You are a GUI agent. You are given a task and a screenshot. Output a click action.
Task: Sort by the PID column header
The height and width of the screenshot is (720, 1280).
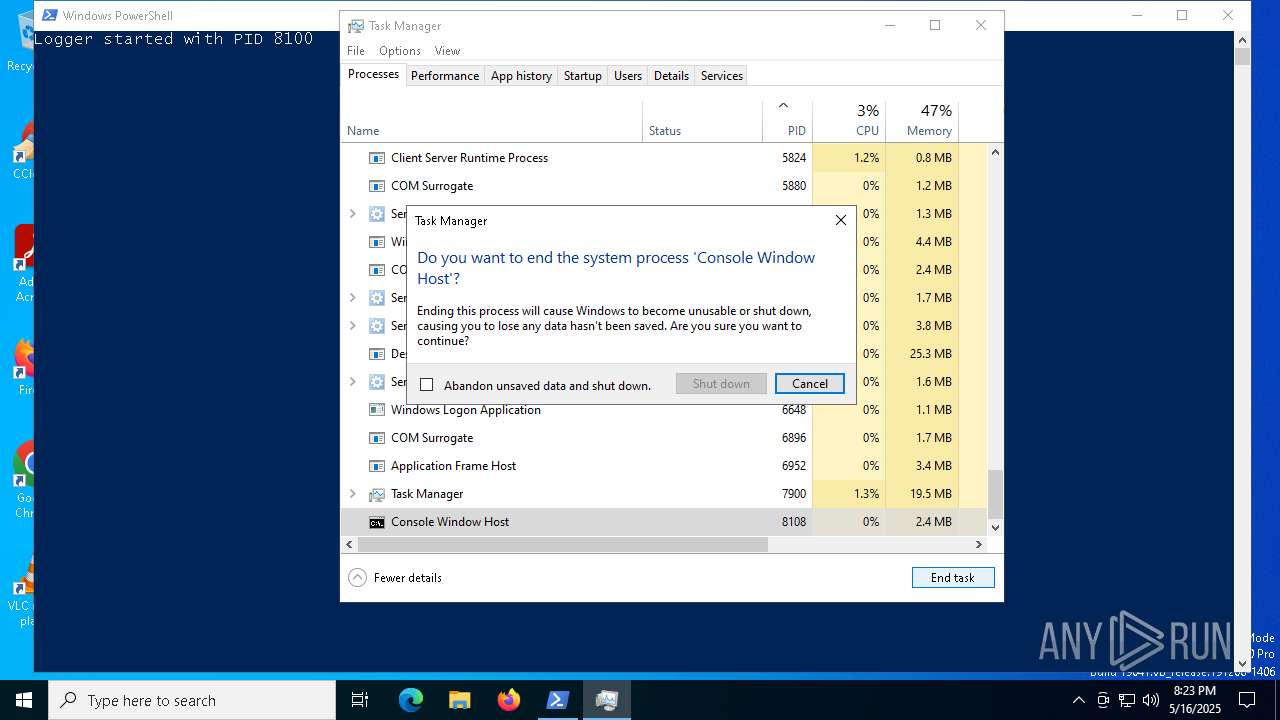pos(787,120)
